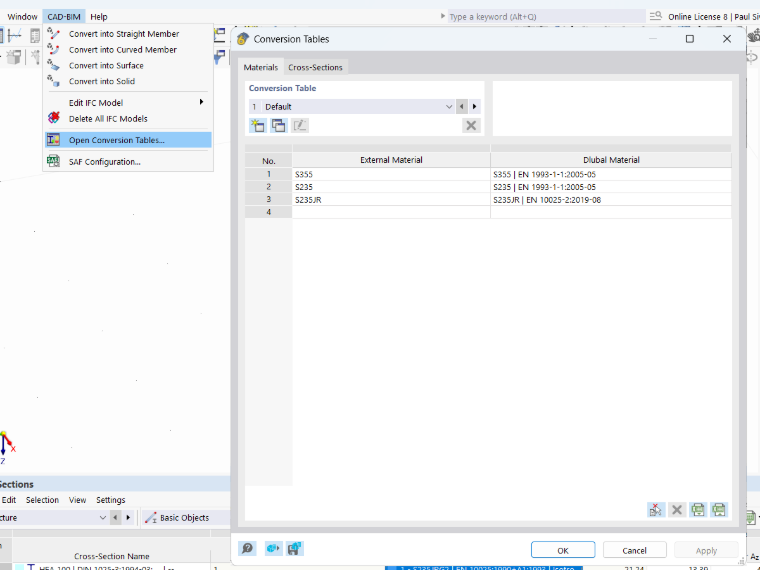Create a new conversion table
This screenshot has height=570, width=760.
click(258, 126)
